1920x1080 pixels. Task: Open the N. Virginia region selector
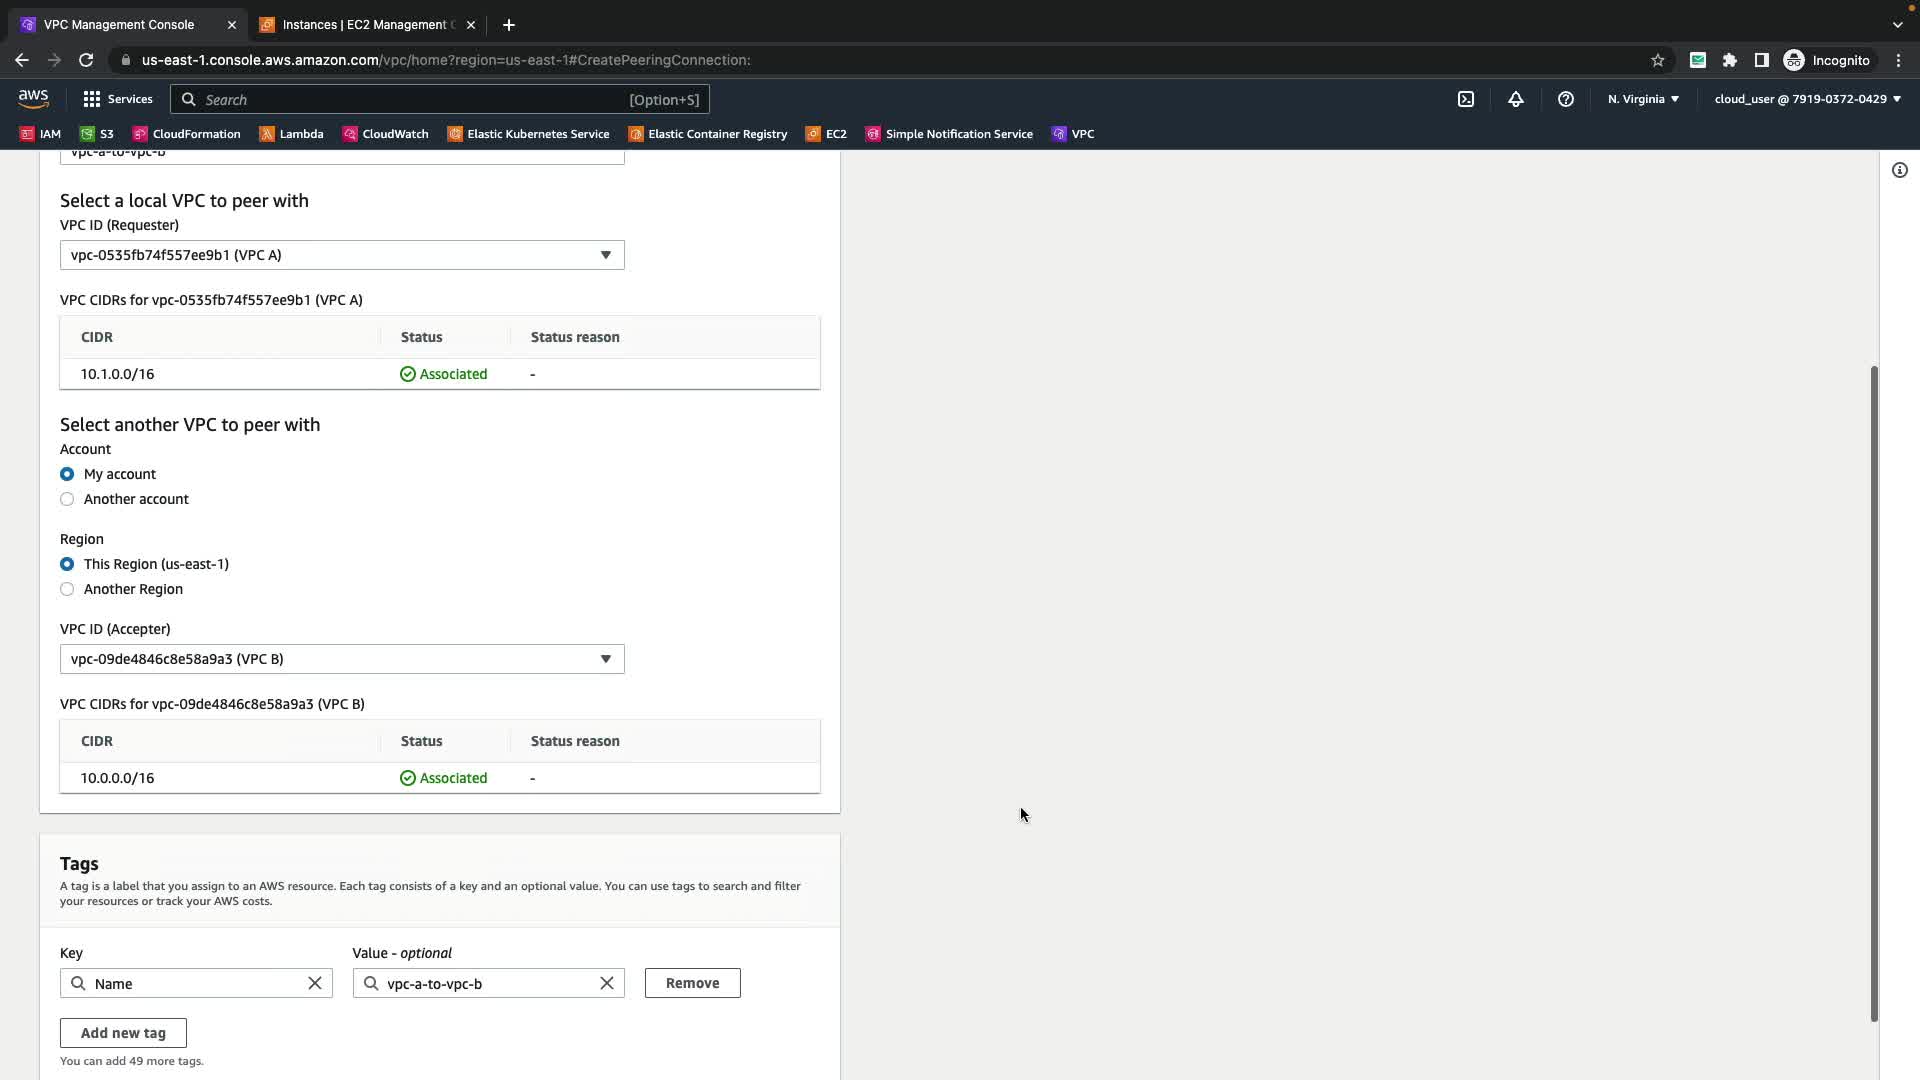[x=1642, y=99]
